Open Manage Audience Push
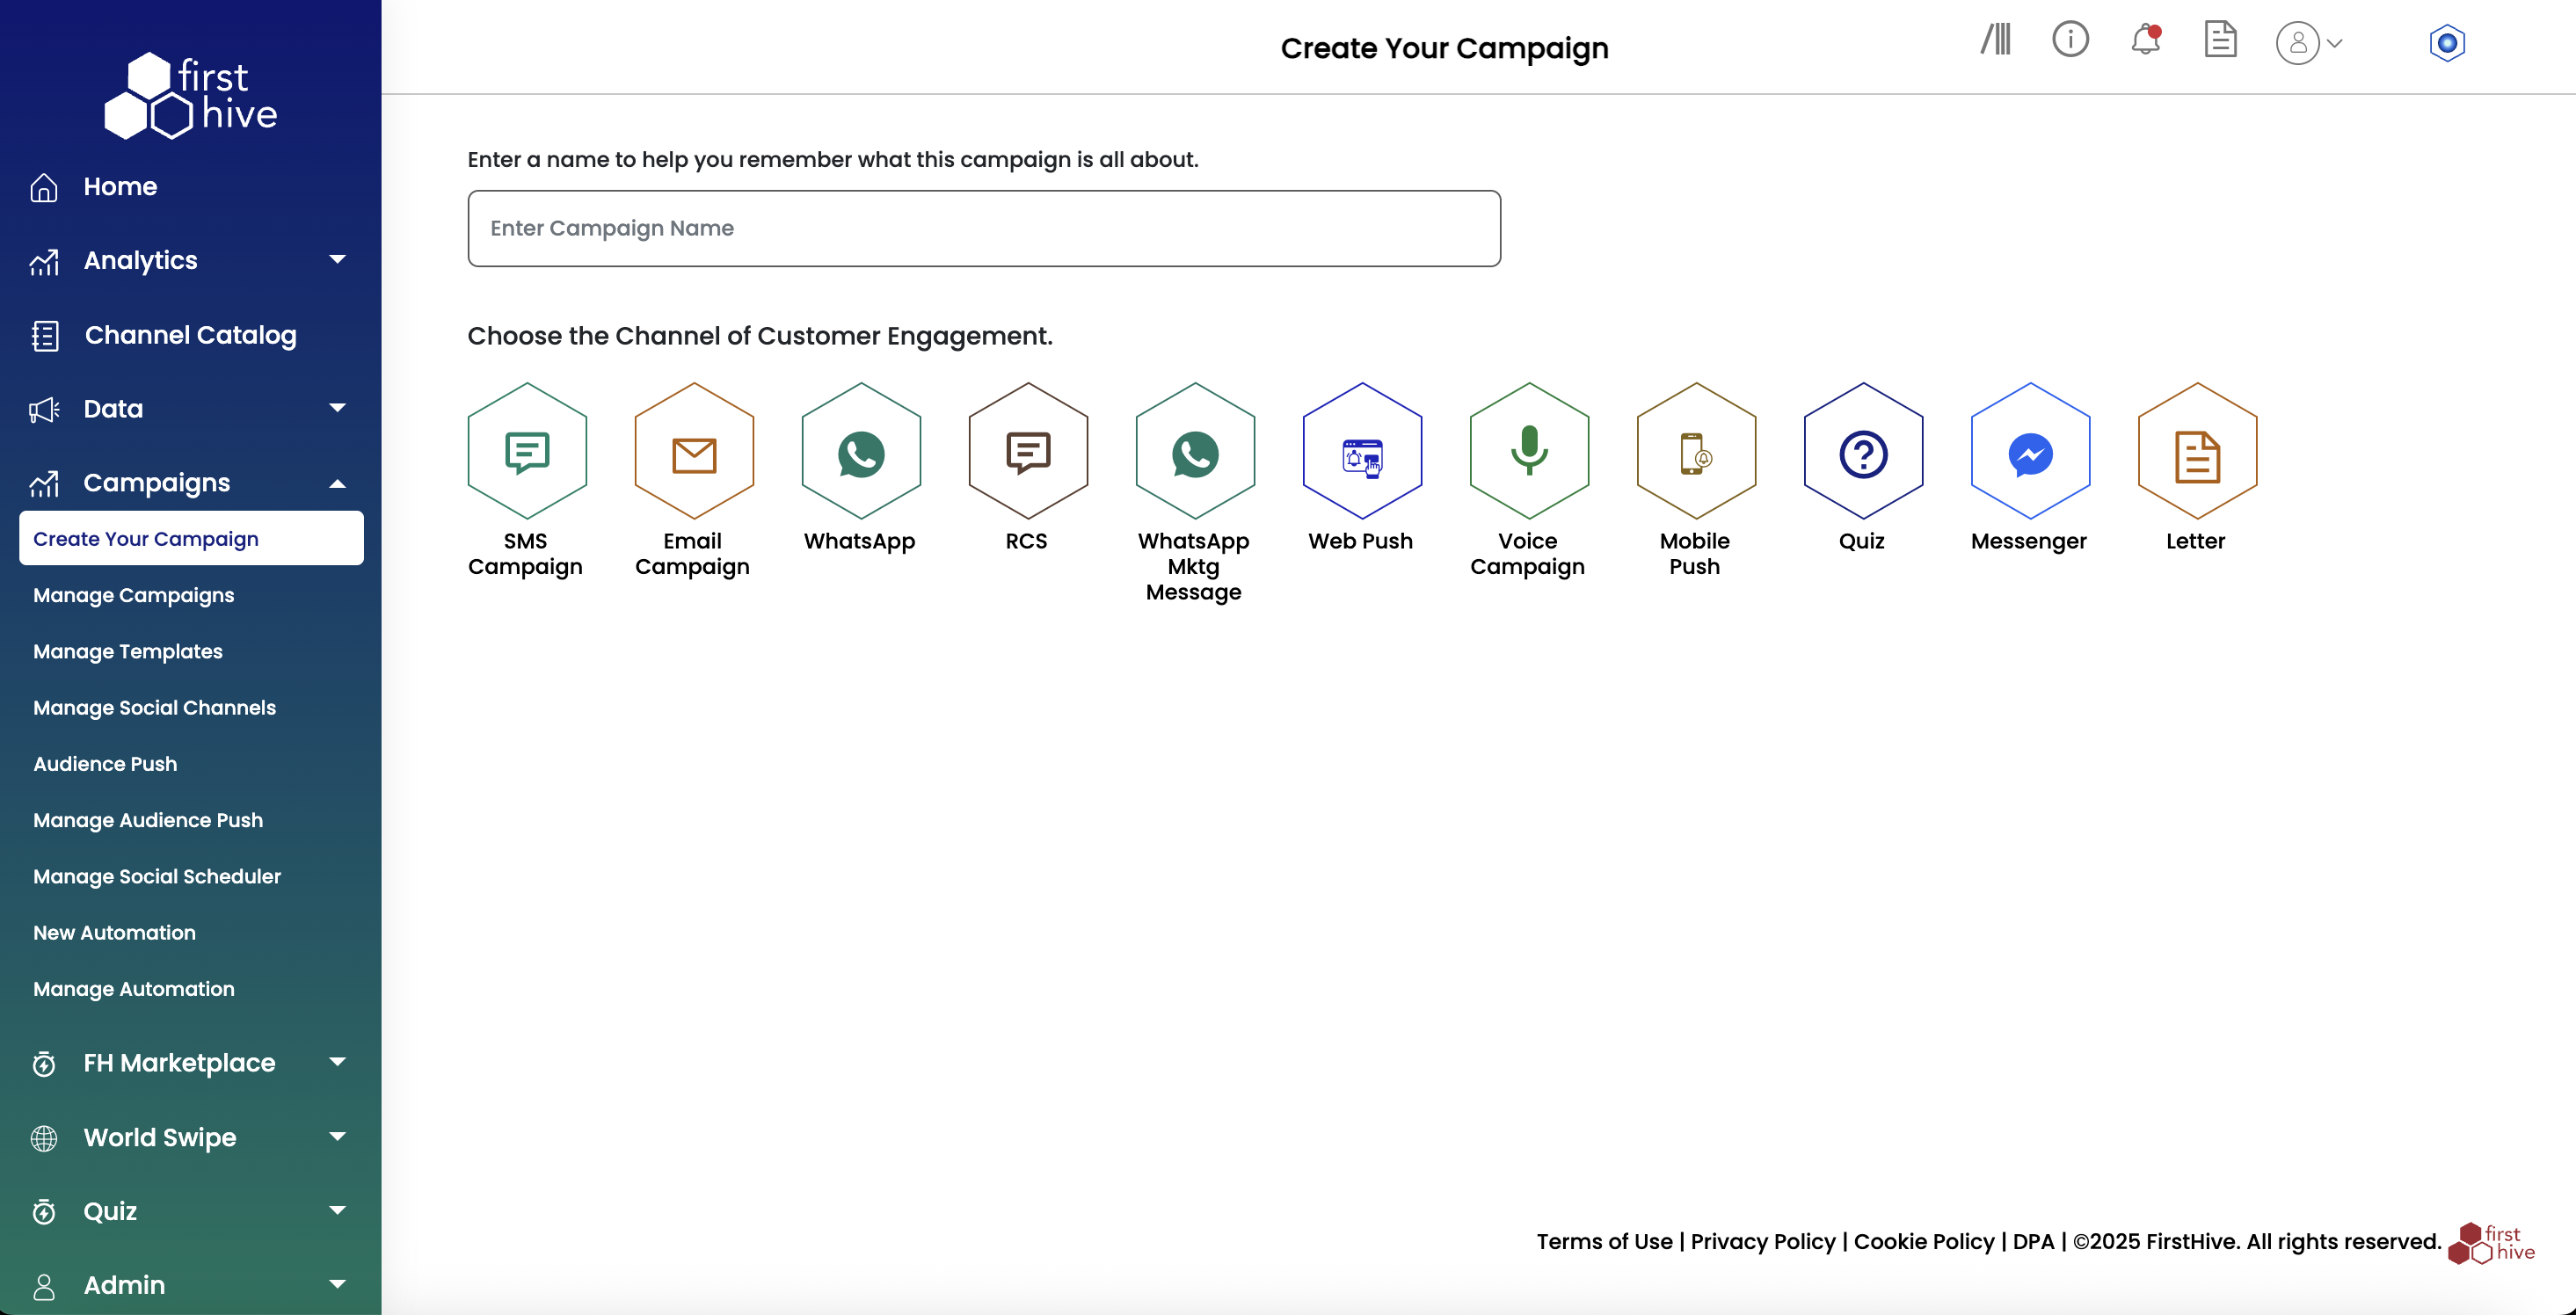This screenshot has height=1315, width=2576. coord(148,820)
